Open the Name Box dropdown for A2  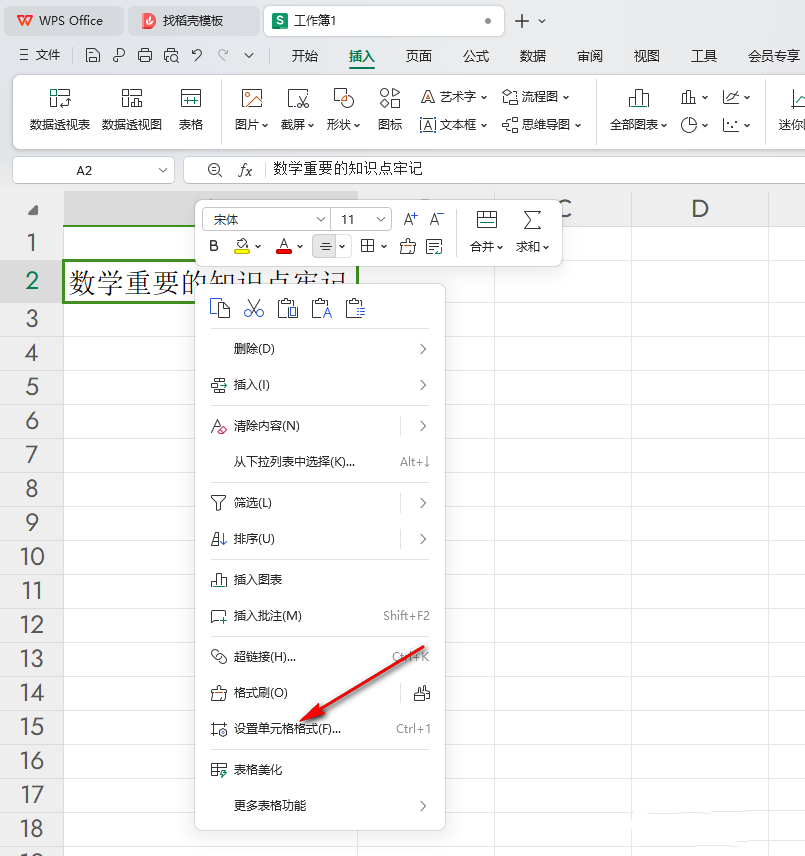click(163, 170)
